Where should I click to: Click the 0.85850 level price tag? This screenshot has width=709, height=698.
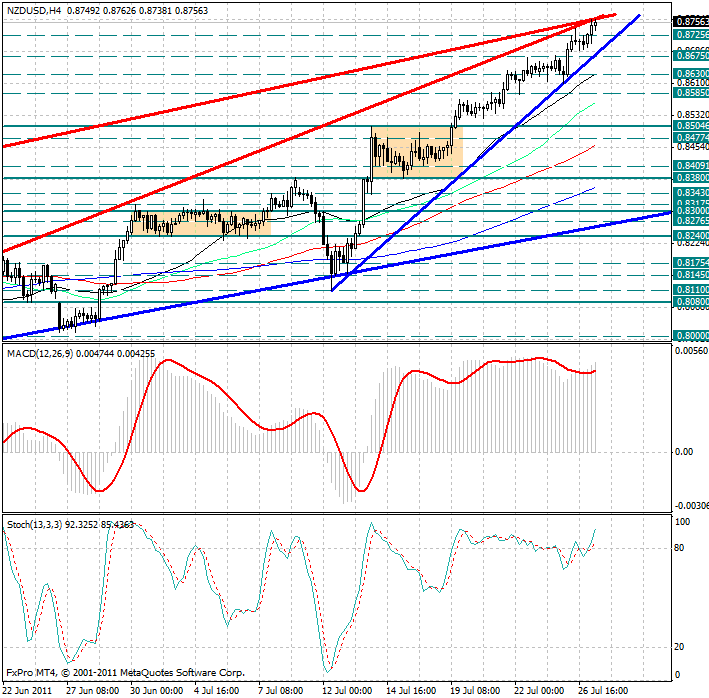pos(691,93)
